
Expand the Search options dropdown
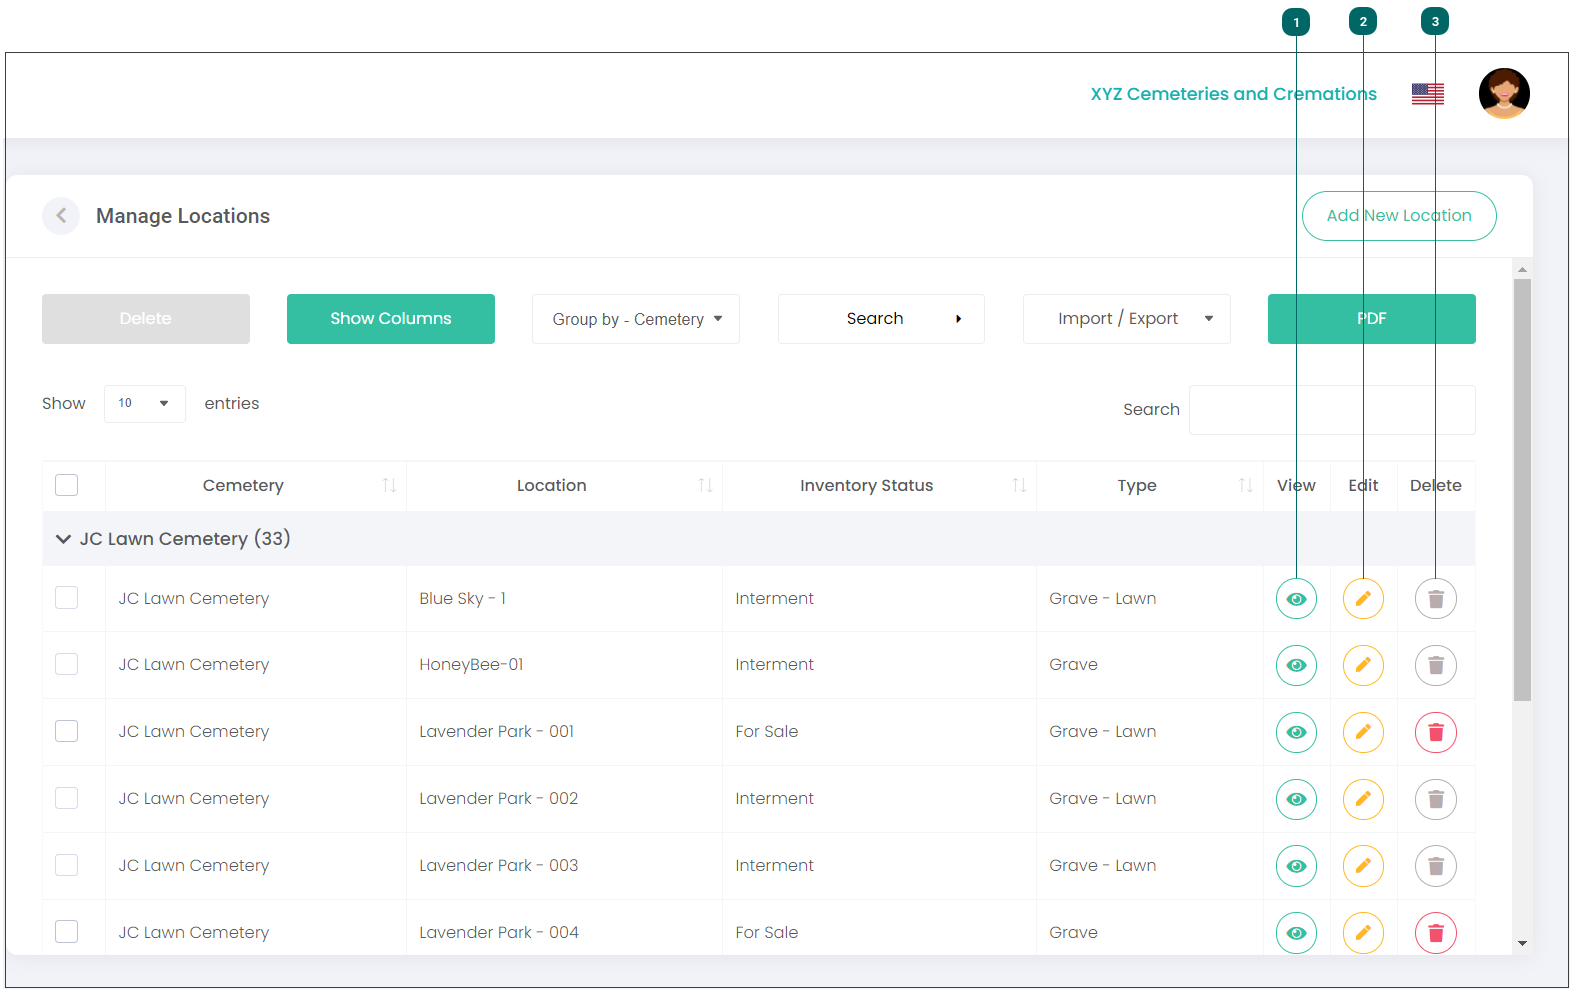point(881,319)
